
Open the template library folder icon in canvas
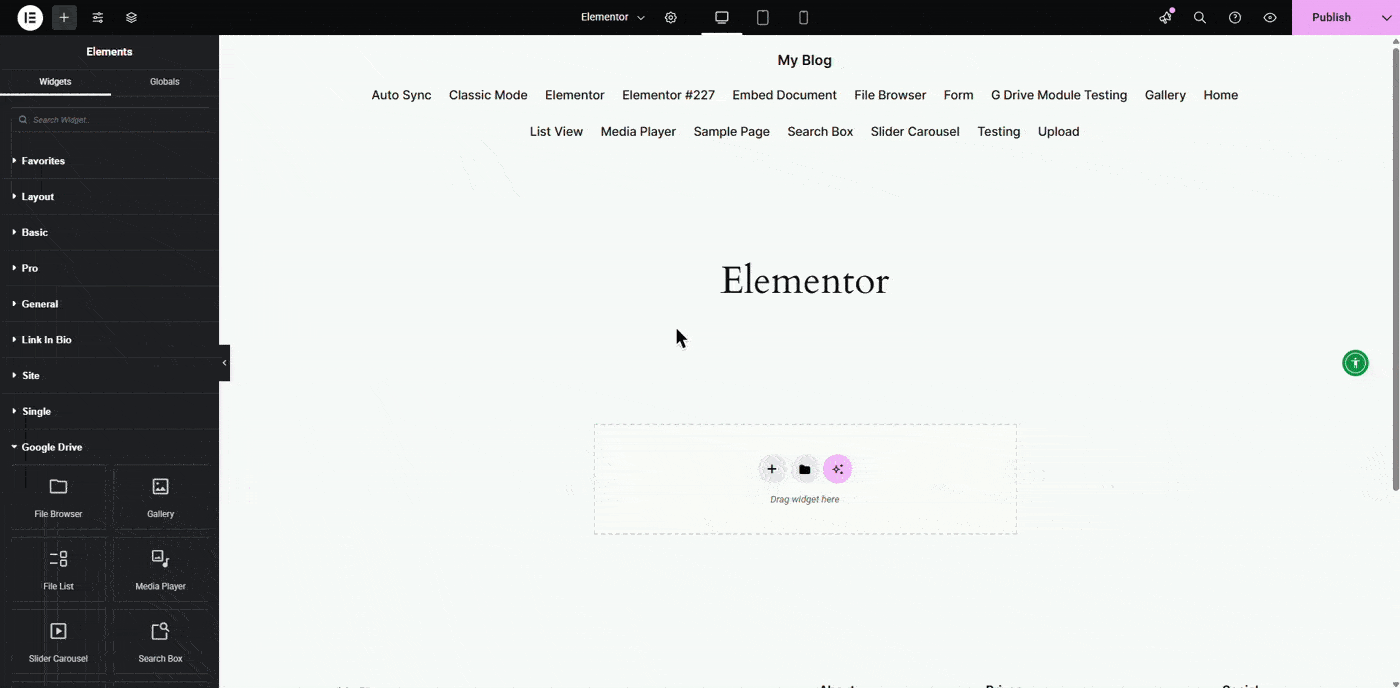point(805,469)
